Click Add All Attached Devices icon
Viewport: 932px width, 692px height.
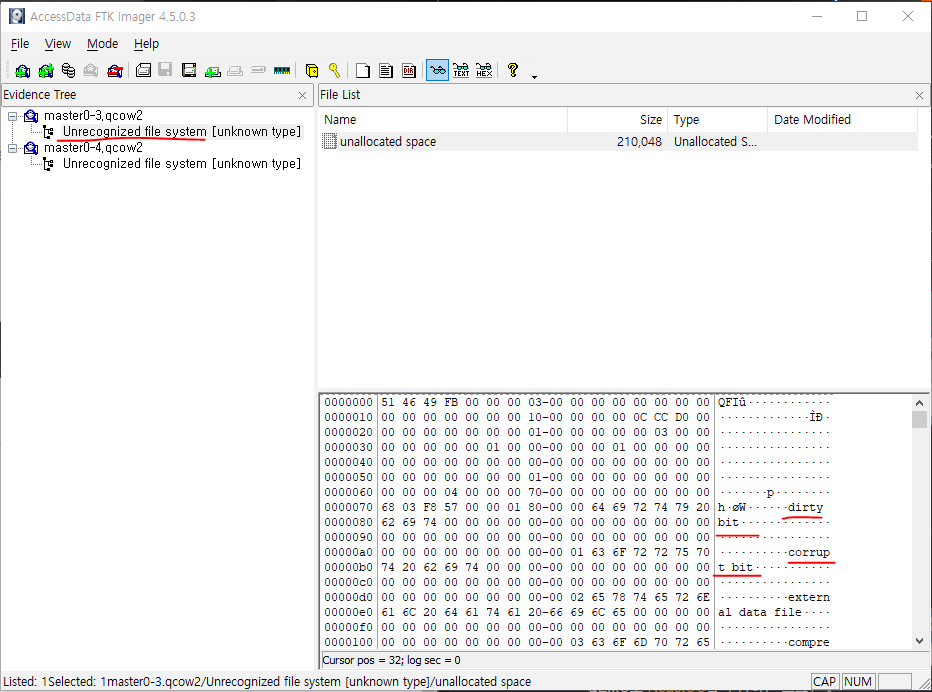pyautogui.click(x=46, y=71)
